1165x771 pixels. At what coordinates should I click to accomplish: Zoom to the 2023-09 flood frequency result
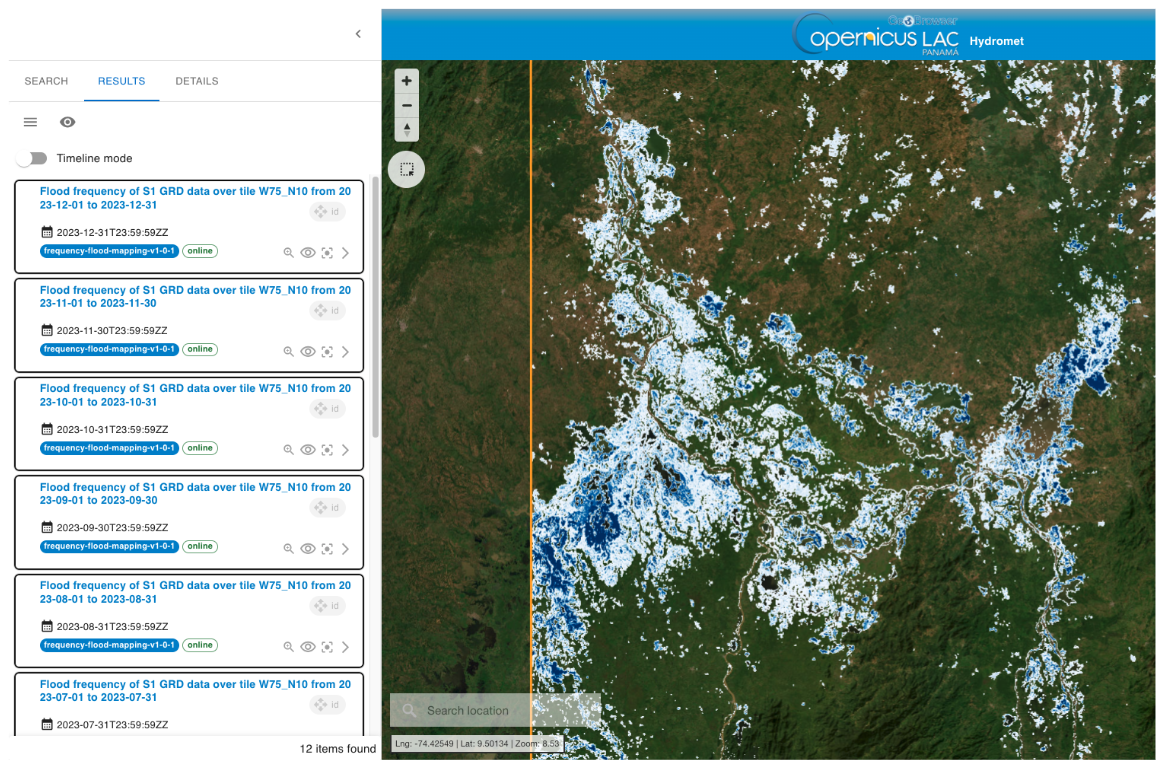pos(288,549)
